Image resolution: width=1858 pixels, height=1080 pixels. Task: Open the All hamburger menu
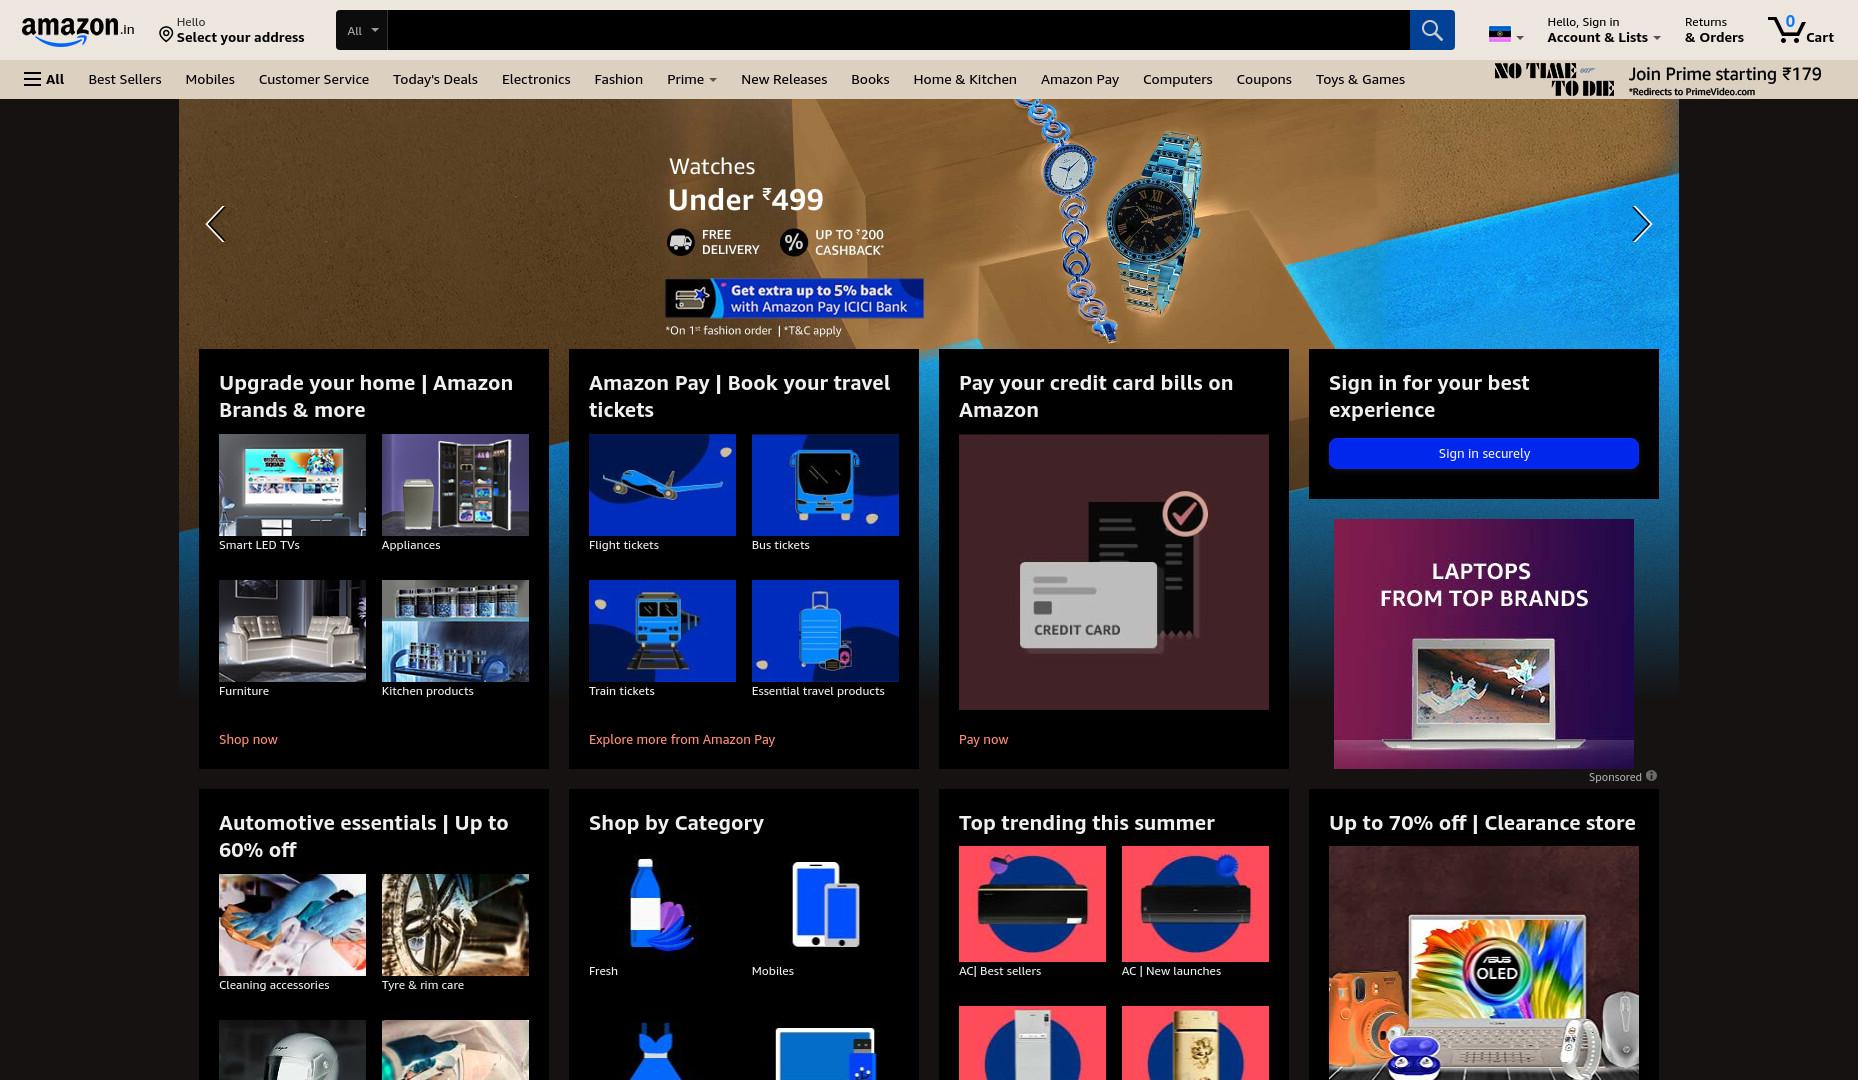pyautogui.click(x=44, y=79)
